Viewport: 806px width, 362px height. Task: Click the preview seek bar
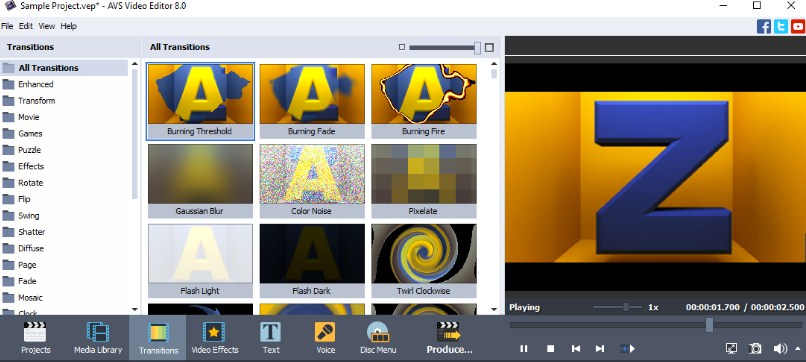(x=655, y=325)
